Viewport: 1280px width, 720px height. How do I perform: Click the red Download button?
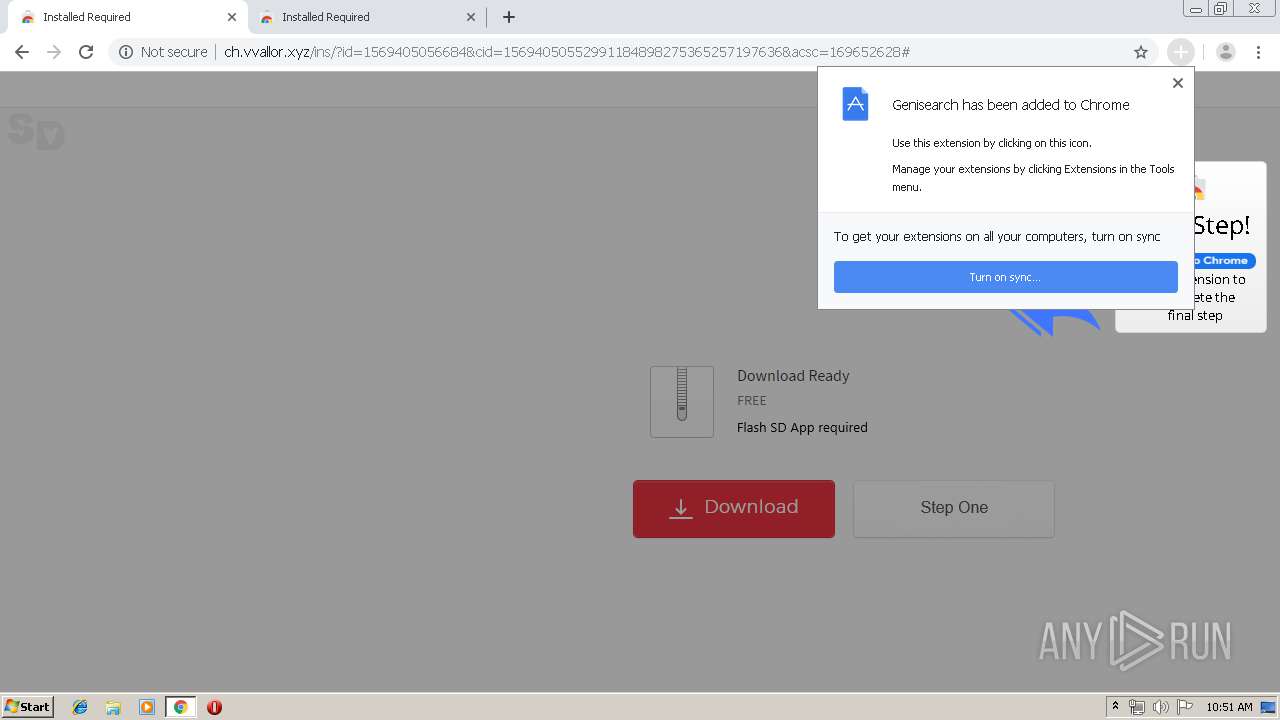coord(734,508)
